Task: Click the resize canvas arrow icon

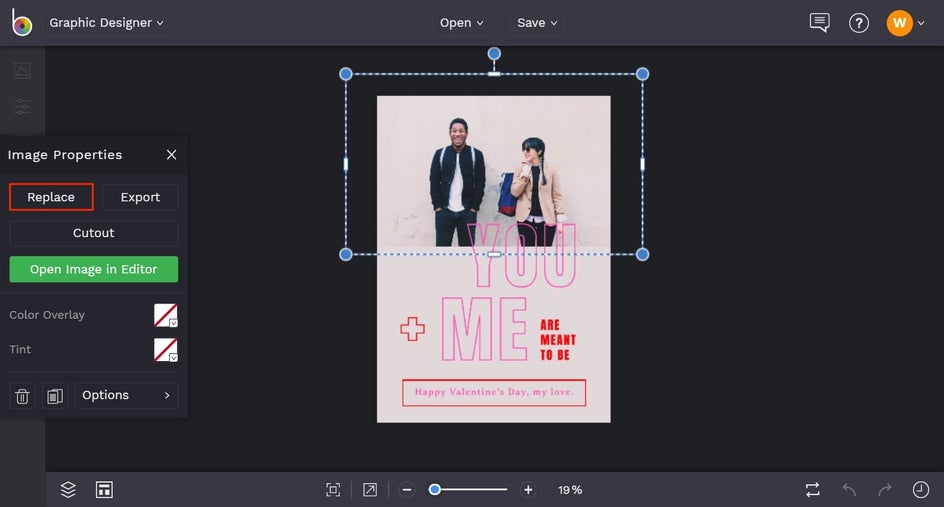Action: [x=370, y=490]
